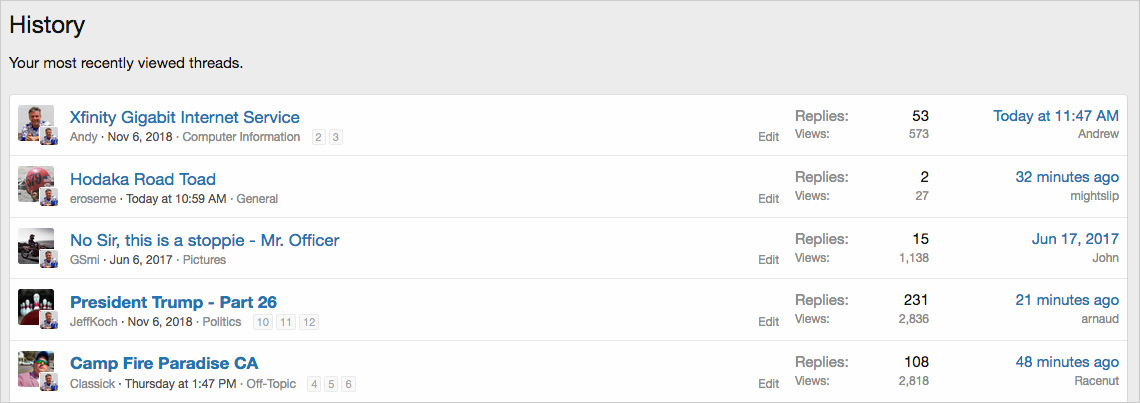View last post dated Today at 11:47 AM
This screenshot has width=1140, height=403.
pyautogui.click(x=1056, y=116)
